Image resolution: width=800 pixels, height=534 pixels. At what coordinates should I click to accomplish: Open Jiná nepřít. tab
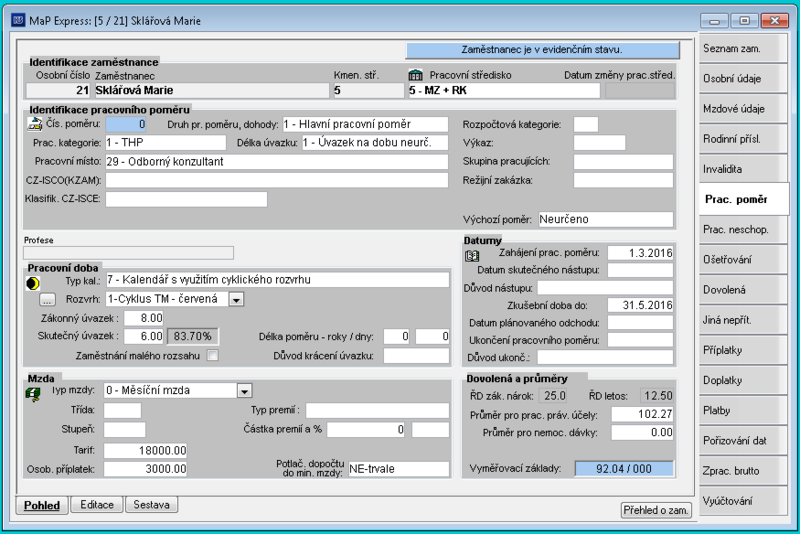(743, 320)
